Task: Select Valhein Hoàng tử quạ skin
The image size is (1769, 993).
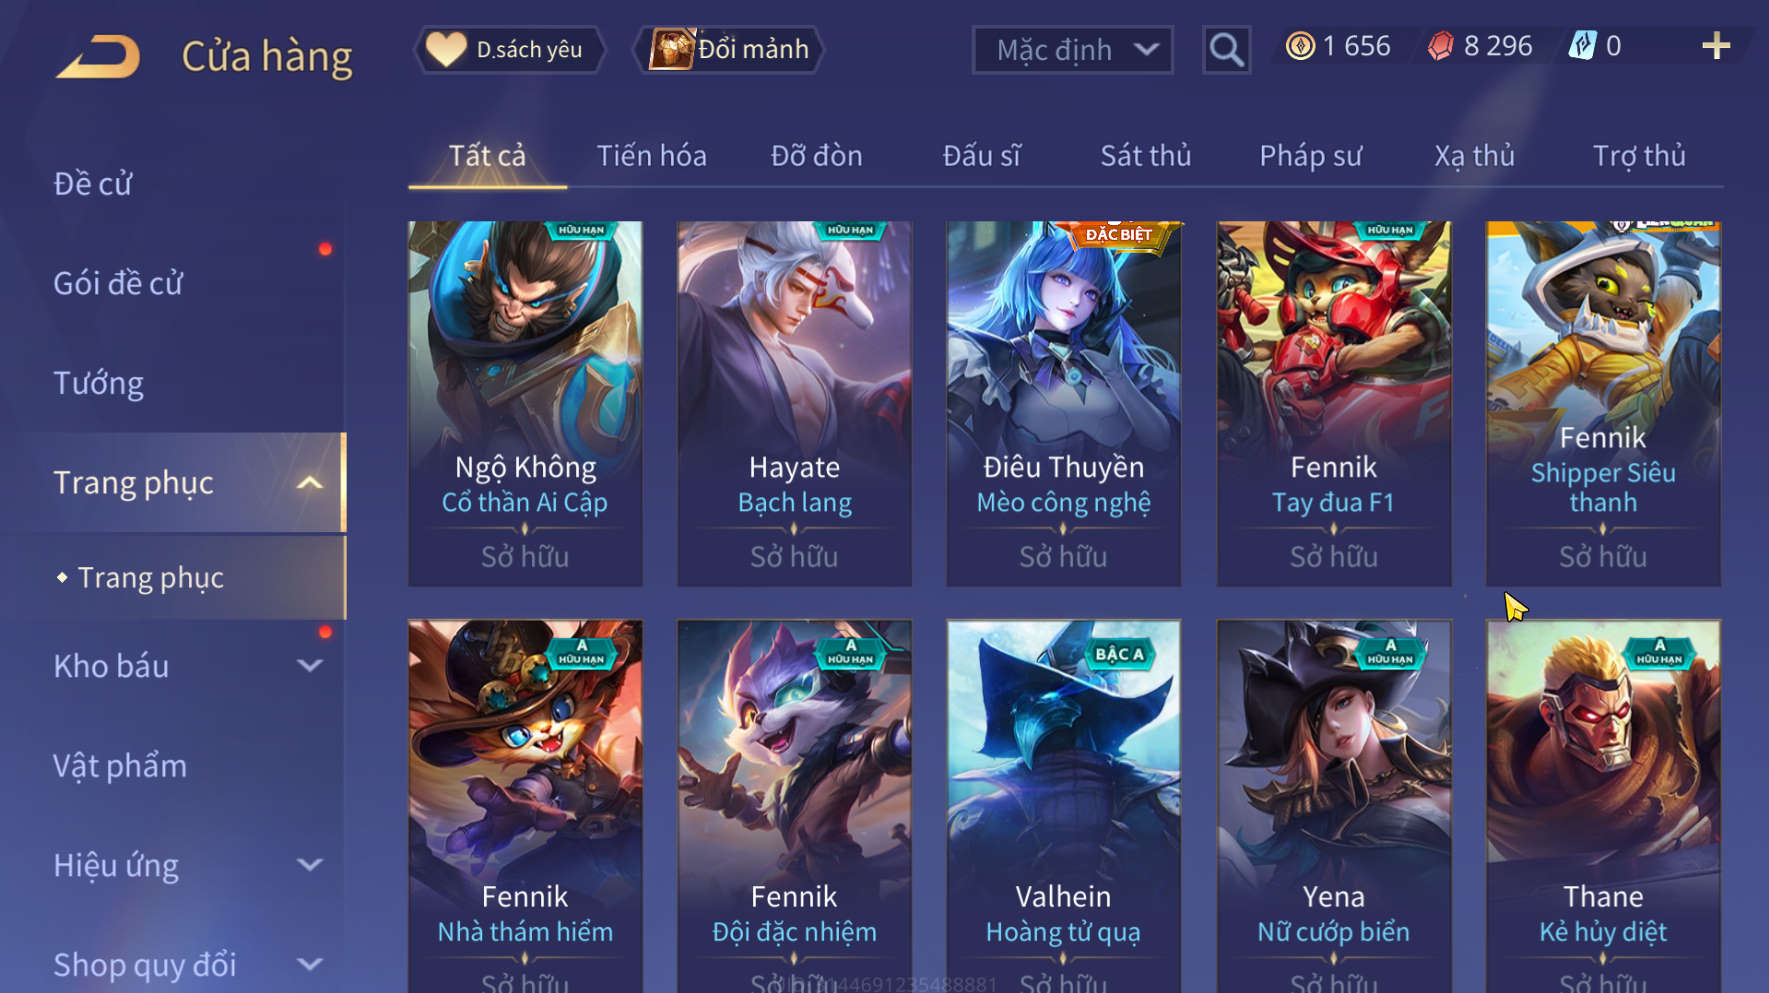Action: pyautogui.click(x=1063, y=806)
